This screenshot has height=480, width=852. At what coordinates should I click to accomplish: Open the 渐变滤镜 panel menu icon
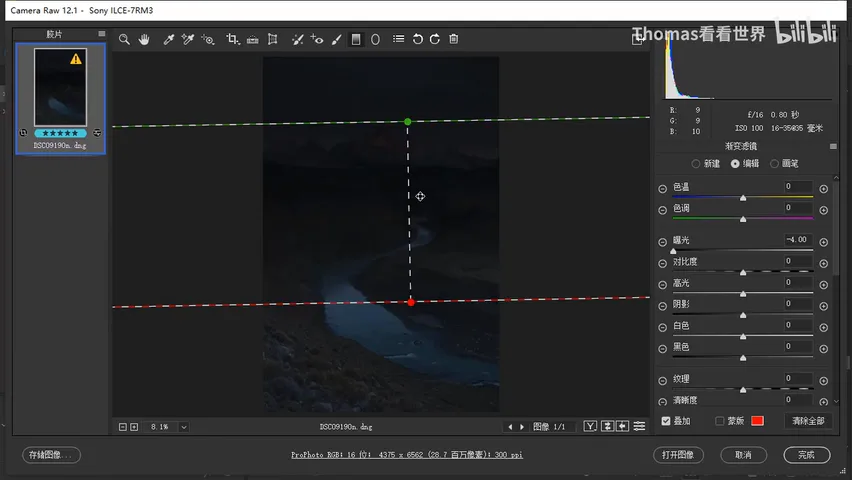tap(833, 146)
